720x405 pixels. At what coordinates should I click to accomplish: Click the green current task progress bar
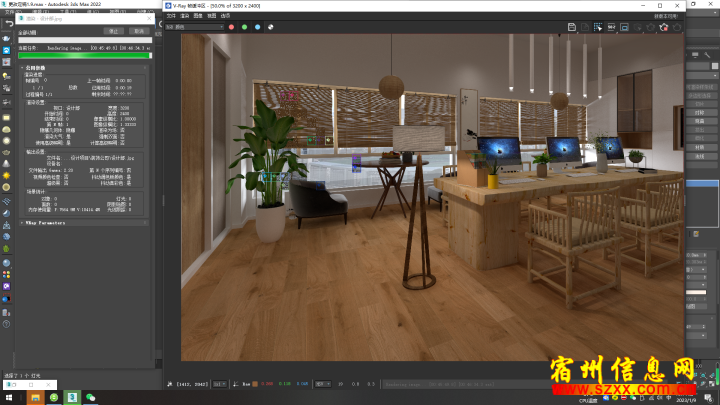click(x=85, y=56)
